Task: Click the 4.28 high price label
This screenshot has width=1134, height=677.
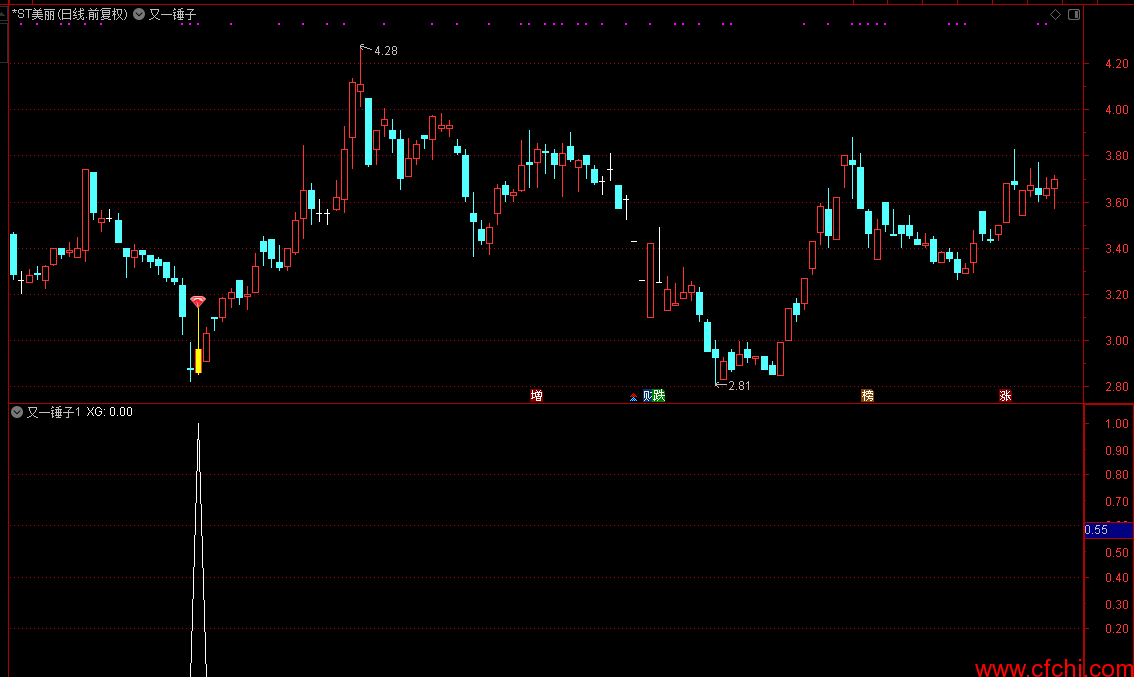Action: (386, 51)
